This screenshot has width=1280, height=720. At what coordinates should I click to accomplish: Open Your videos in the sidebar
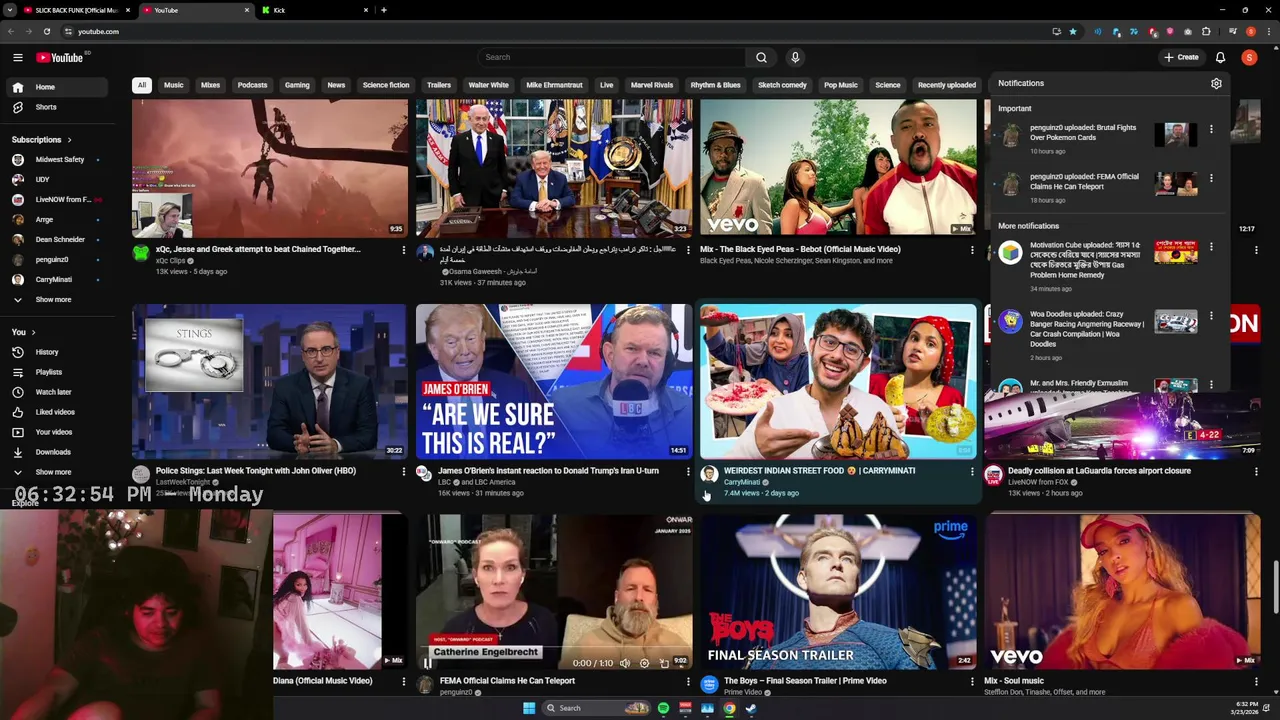pos(58,432)
